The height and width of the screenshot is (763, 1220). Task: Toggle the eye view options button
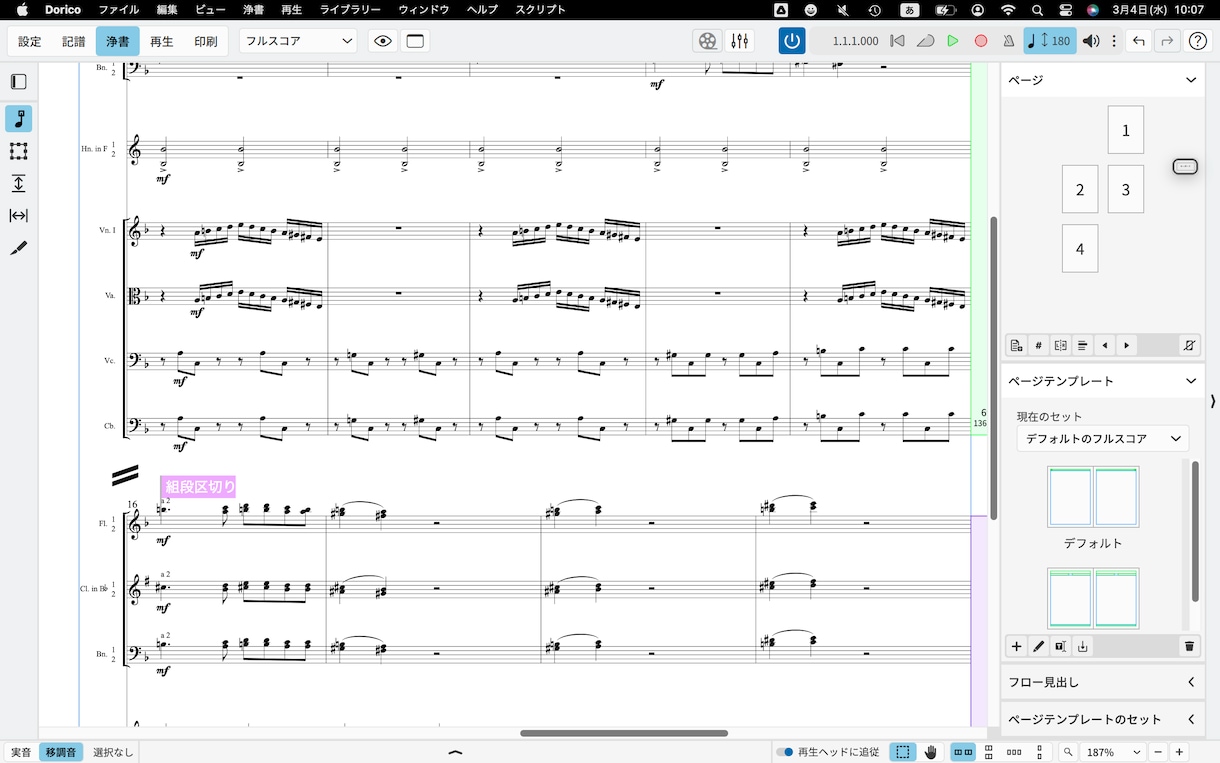382,41
